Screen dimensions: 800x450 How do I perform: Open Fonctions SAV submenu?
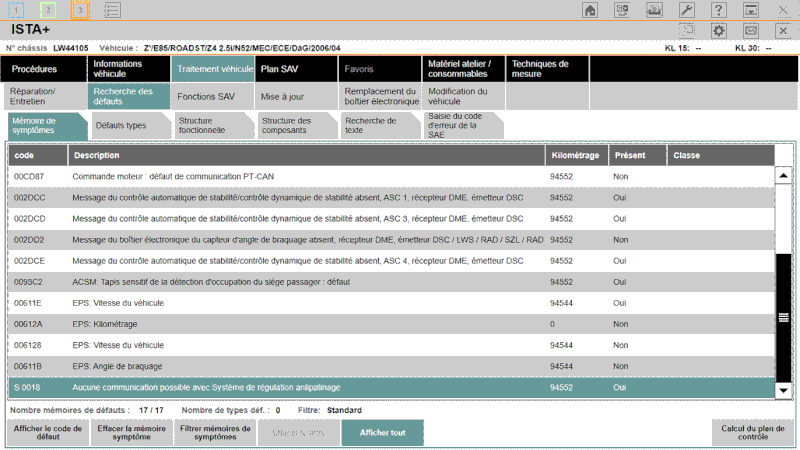tap(212, 96)
